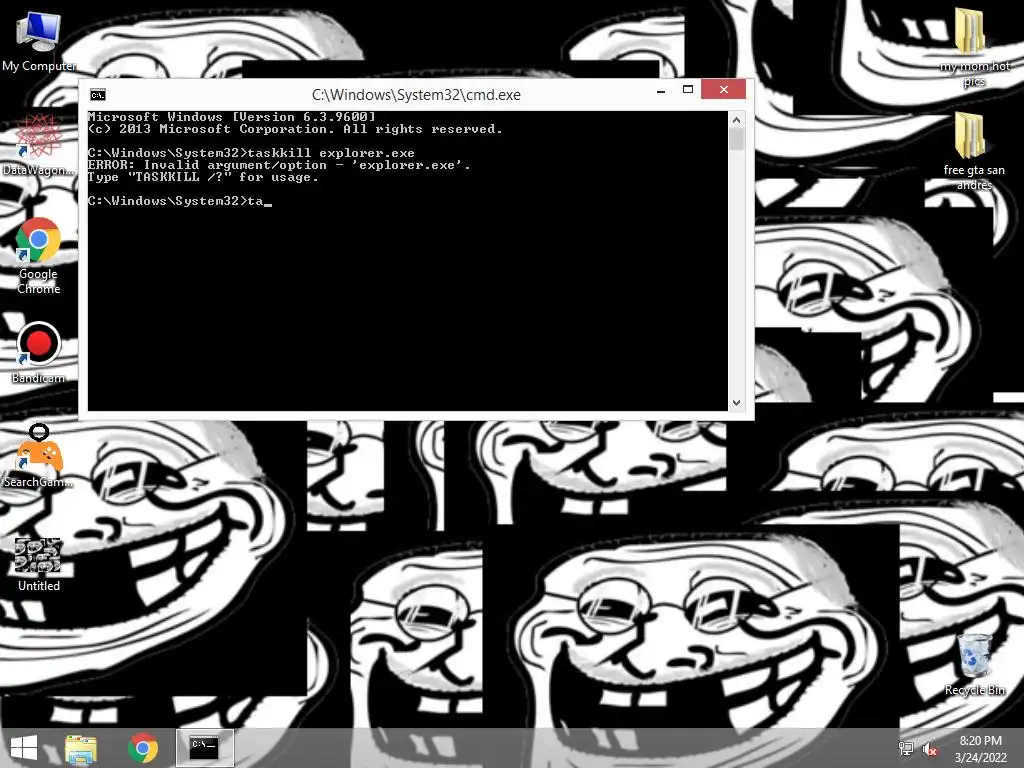1024x768 pixels.
Task: Click cmd scrollbar up arrow
Action: point(737,120)
